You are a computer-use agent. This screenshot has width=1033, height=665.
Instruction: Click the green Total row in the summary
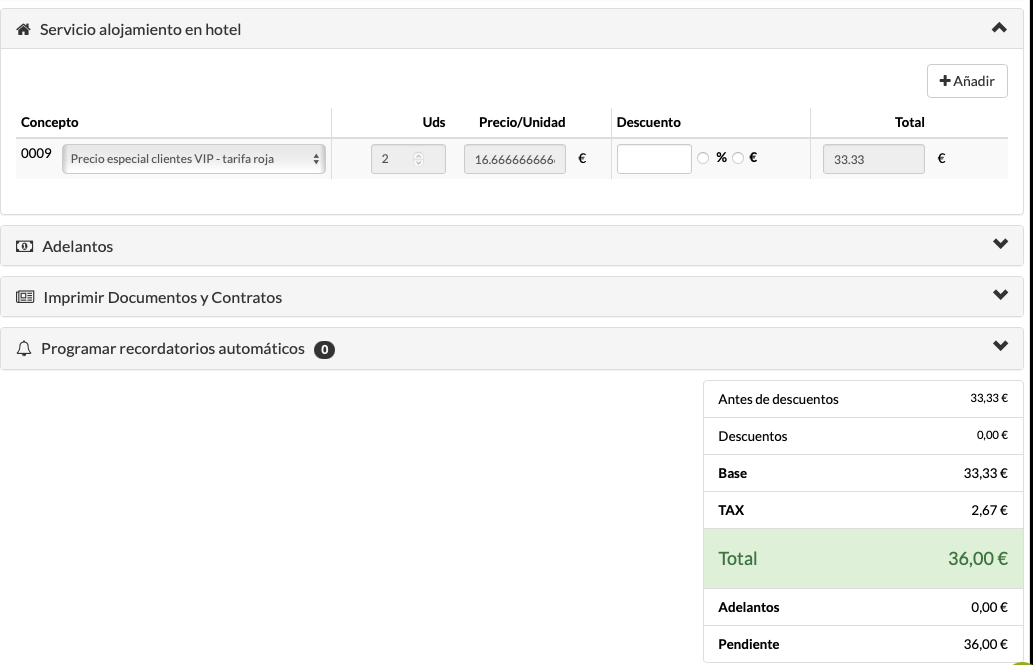863,559
